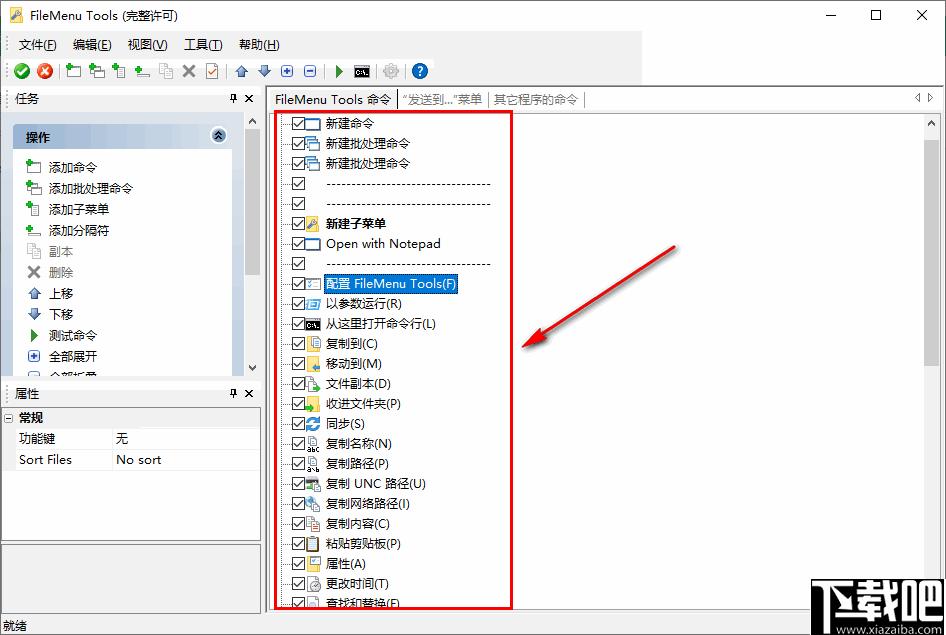This screenshot has height=635, width=946.
Task: Toggle the 同步(S) command checkbox
Action: [299, 423]
